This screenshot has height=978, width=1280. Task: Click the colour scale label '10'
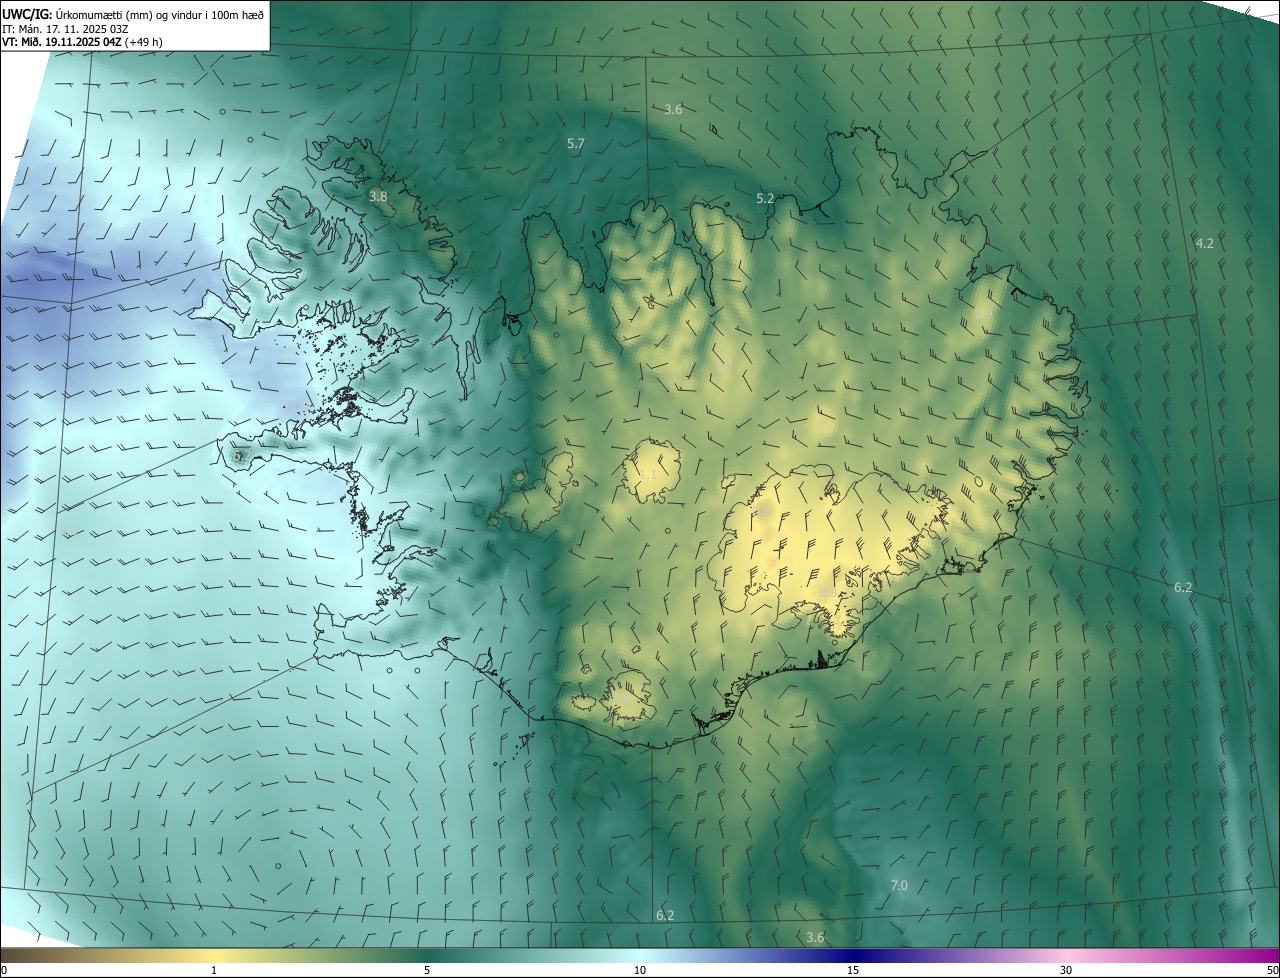click(640, 970)
